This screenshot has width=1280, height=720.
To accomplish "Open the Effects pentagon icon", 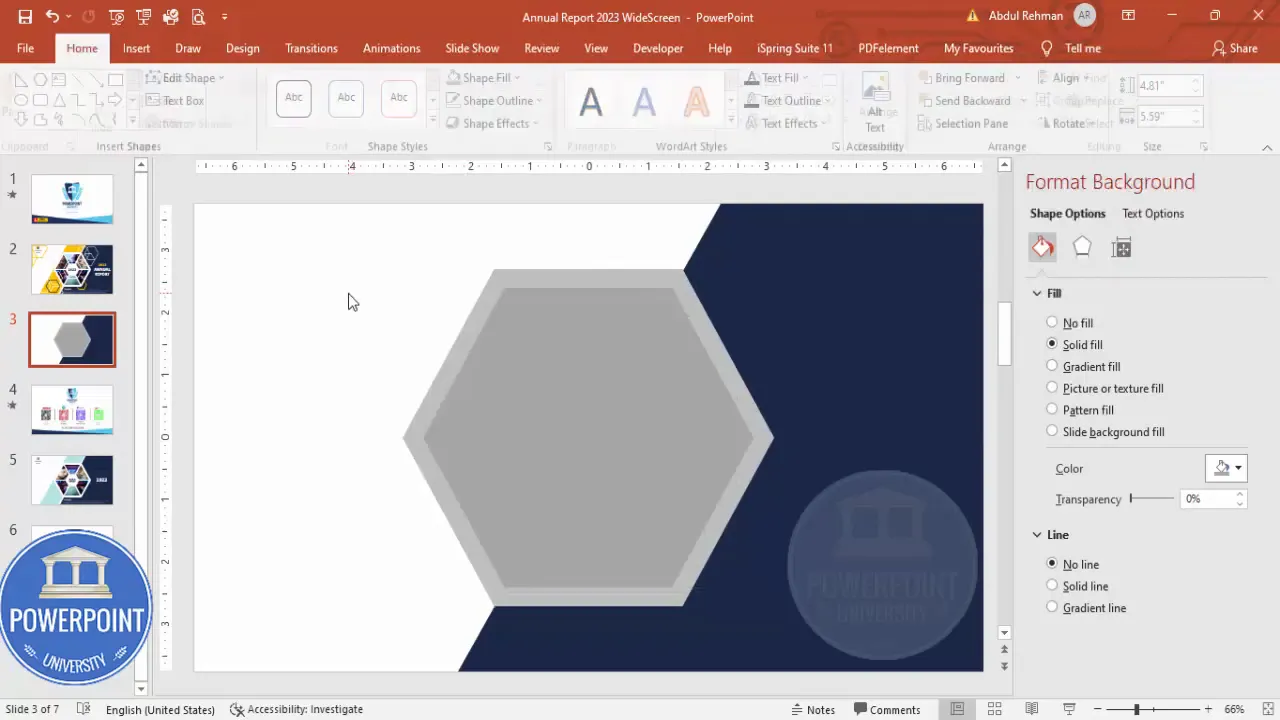I will (1082, 248).
